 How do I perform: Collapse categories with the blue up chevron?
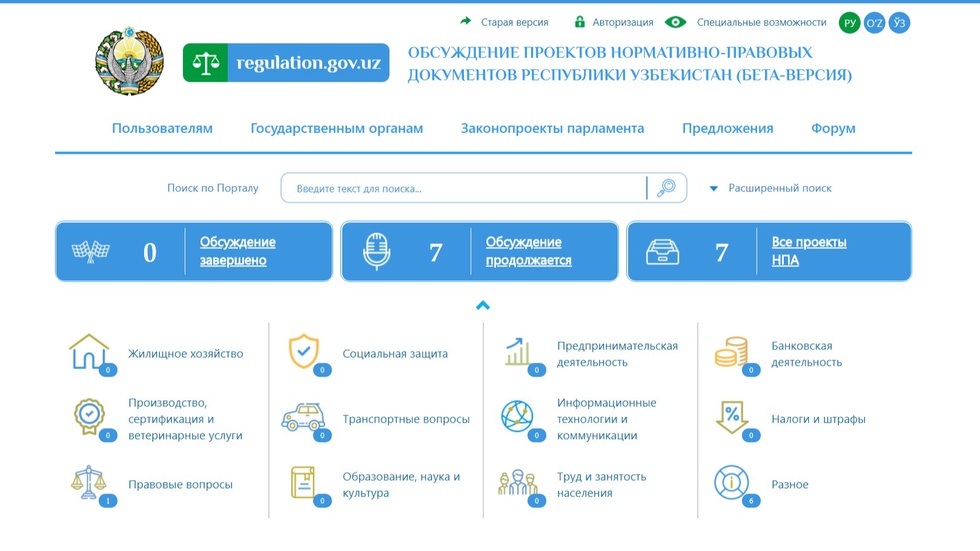483,306
